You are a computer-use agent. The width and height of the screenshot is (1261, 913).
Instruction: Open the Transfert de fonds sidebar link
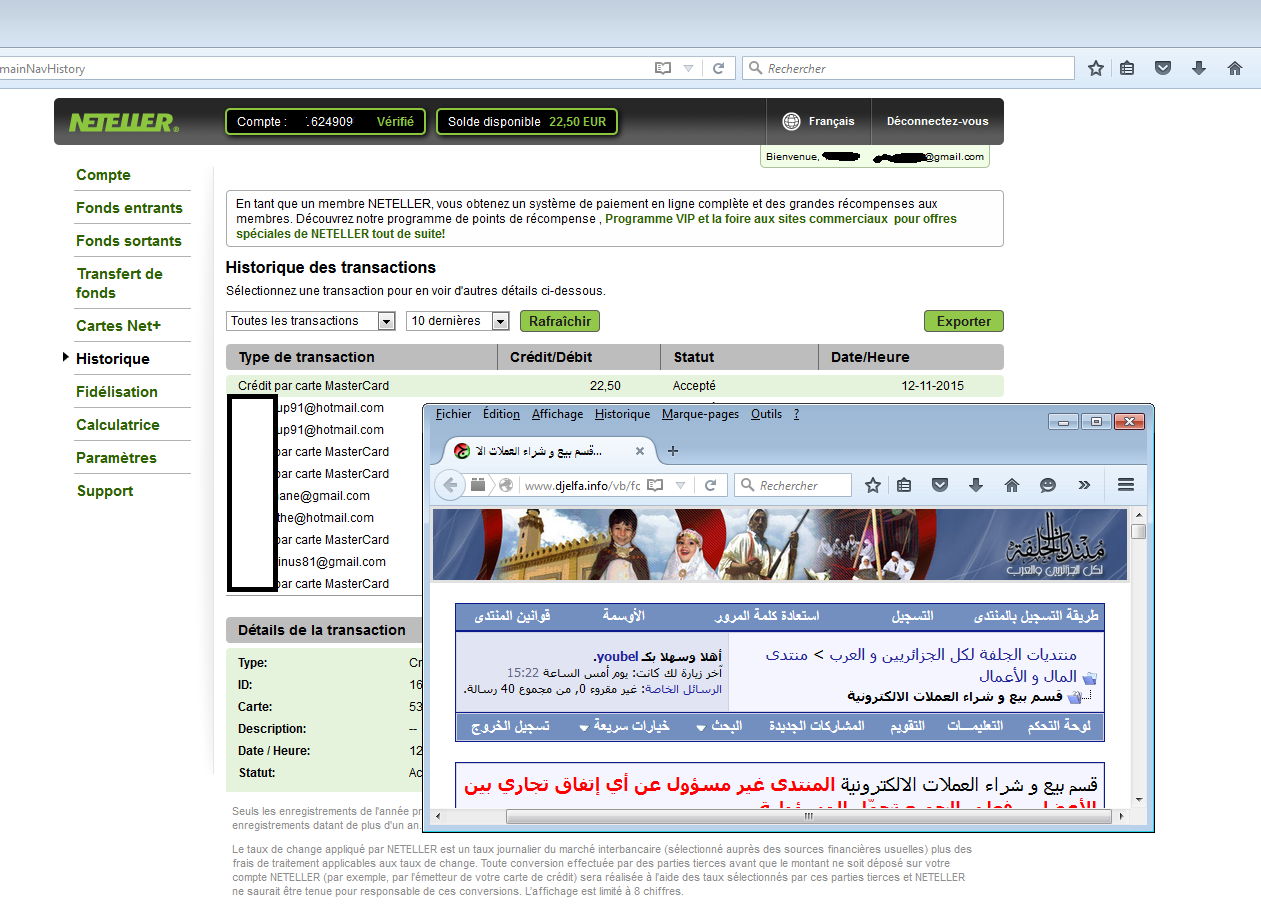click(x=119, y=283)
